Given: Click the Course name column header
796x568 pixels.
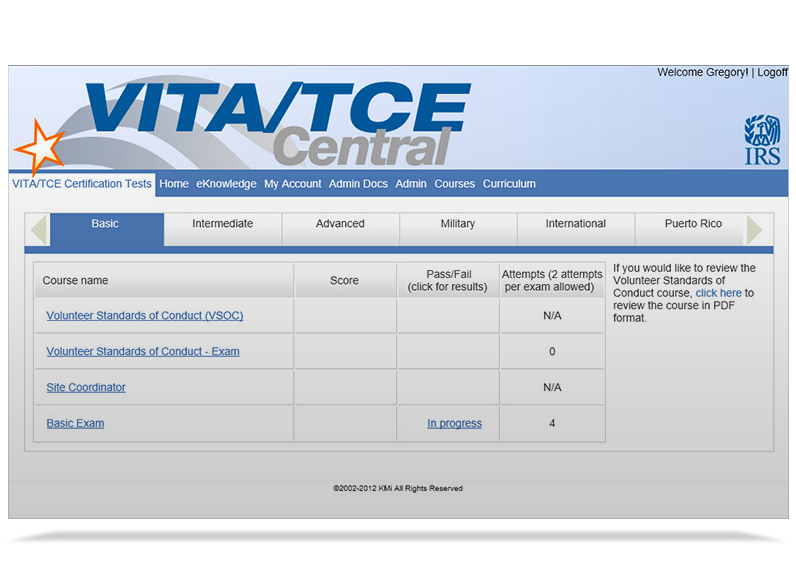Looking at the screenshot, I should (164, 280).
